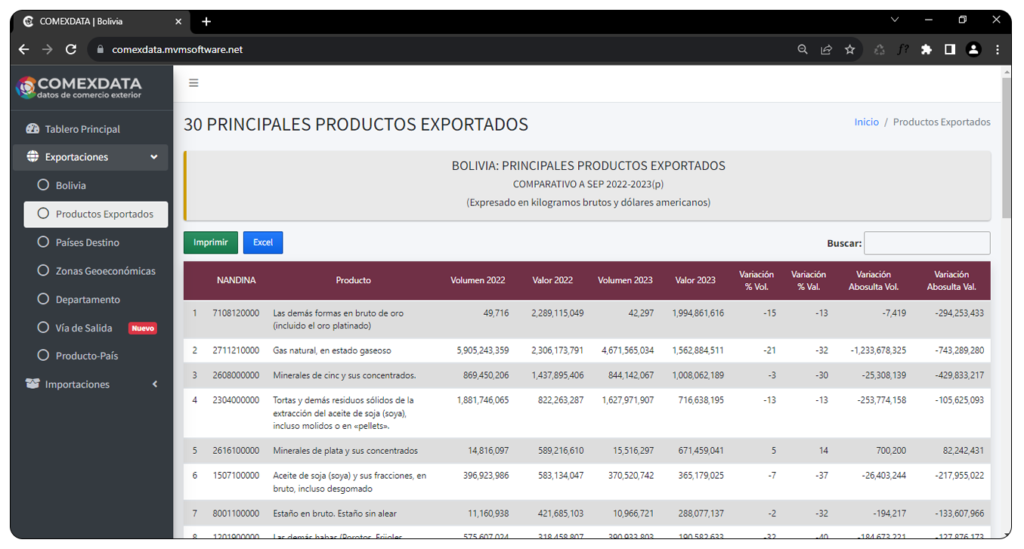Open the browser extensions puzzle icon
Viewport: 1024px width, 549px height.
point(926,49)
